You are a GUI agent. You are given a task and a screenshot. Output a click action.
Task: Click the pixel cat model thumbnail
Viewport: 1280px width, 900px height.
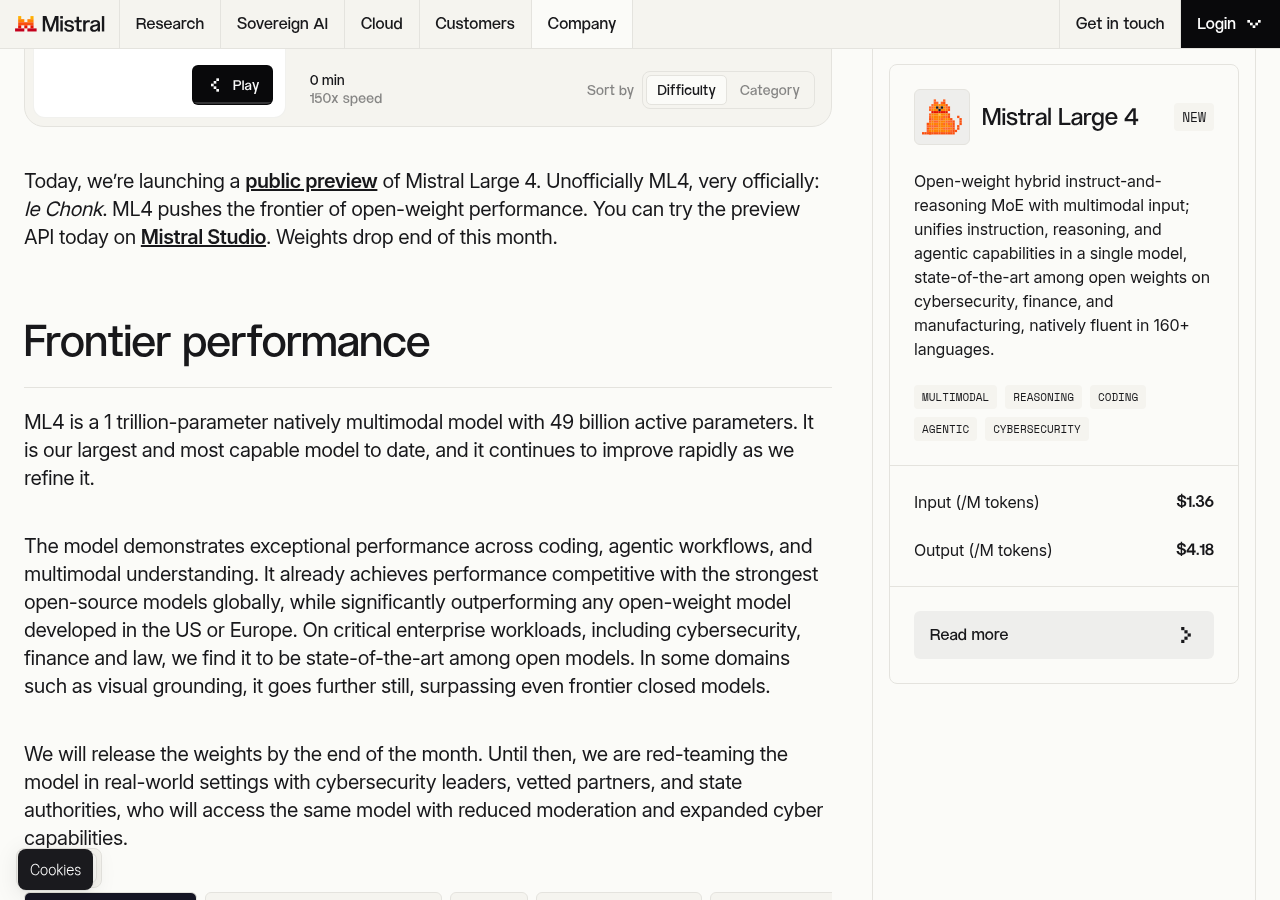942,117
